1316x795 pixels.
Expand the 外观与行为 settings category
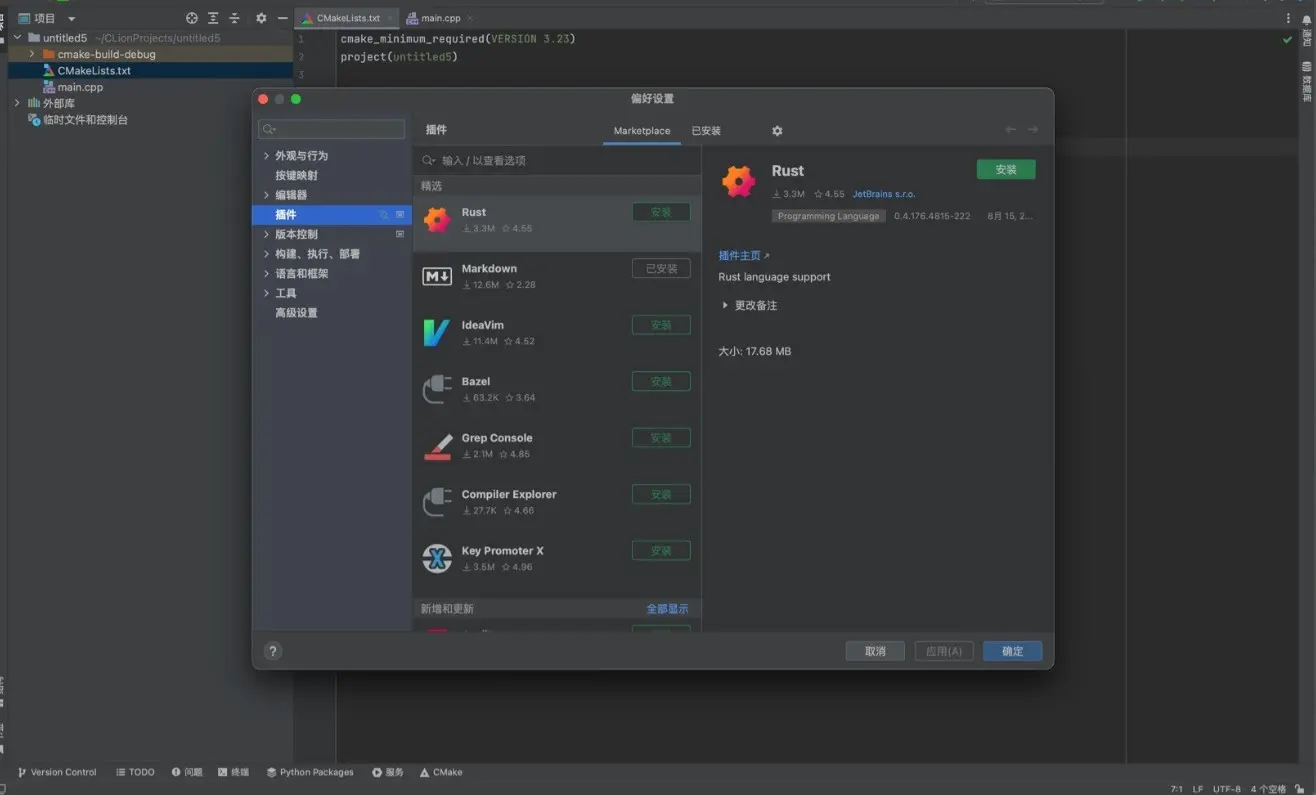pos(266,156)
